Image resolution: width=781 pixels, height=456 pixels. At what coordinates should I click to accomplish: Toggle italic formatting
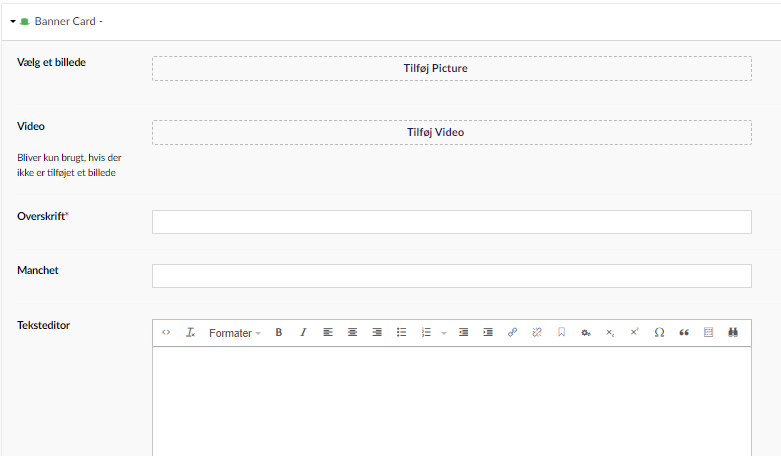click(303, 333)
